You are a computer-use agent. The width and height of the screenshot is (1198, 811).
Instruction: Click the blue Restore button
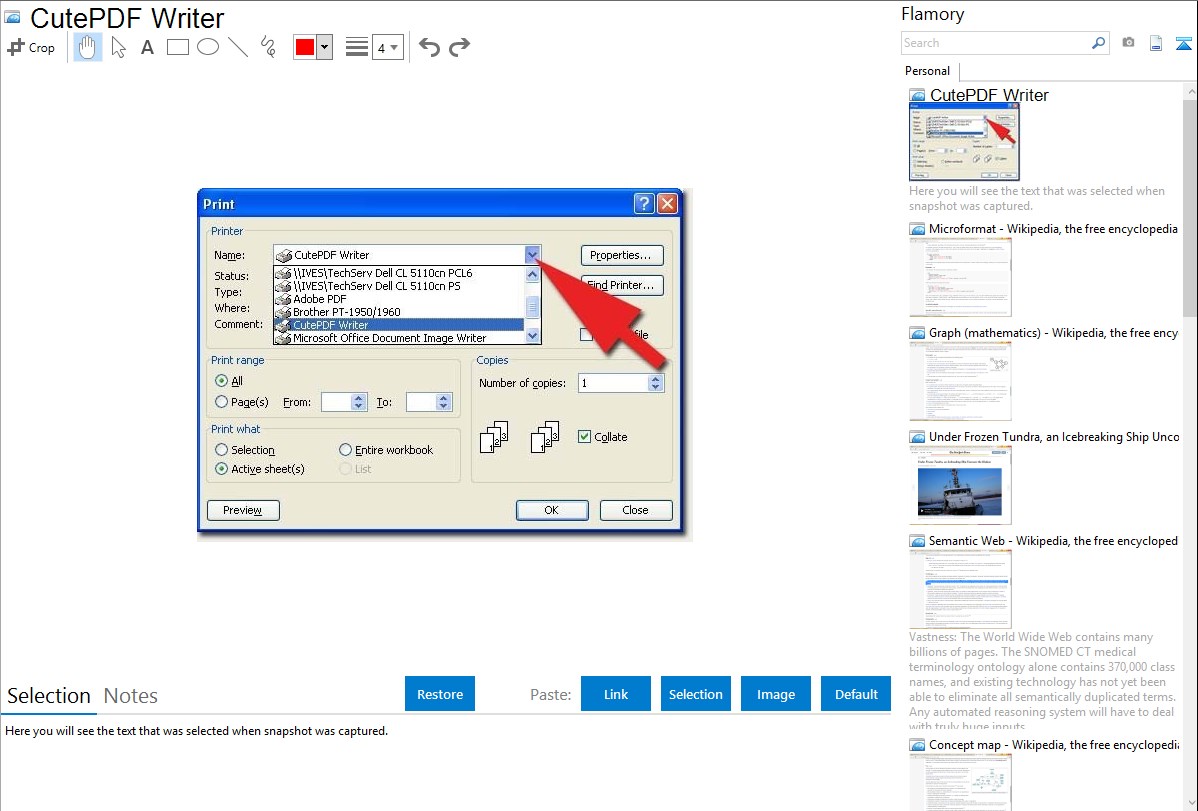point(440,694)
